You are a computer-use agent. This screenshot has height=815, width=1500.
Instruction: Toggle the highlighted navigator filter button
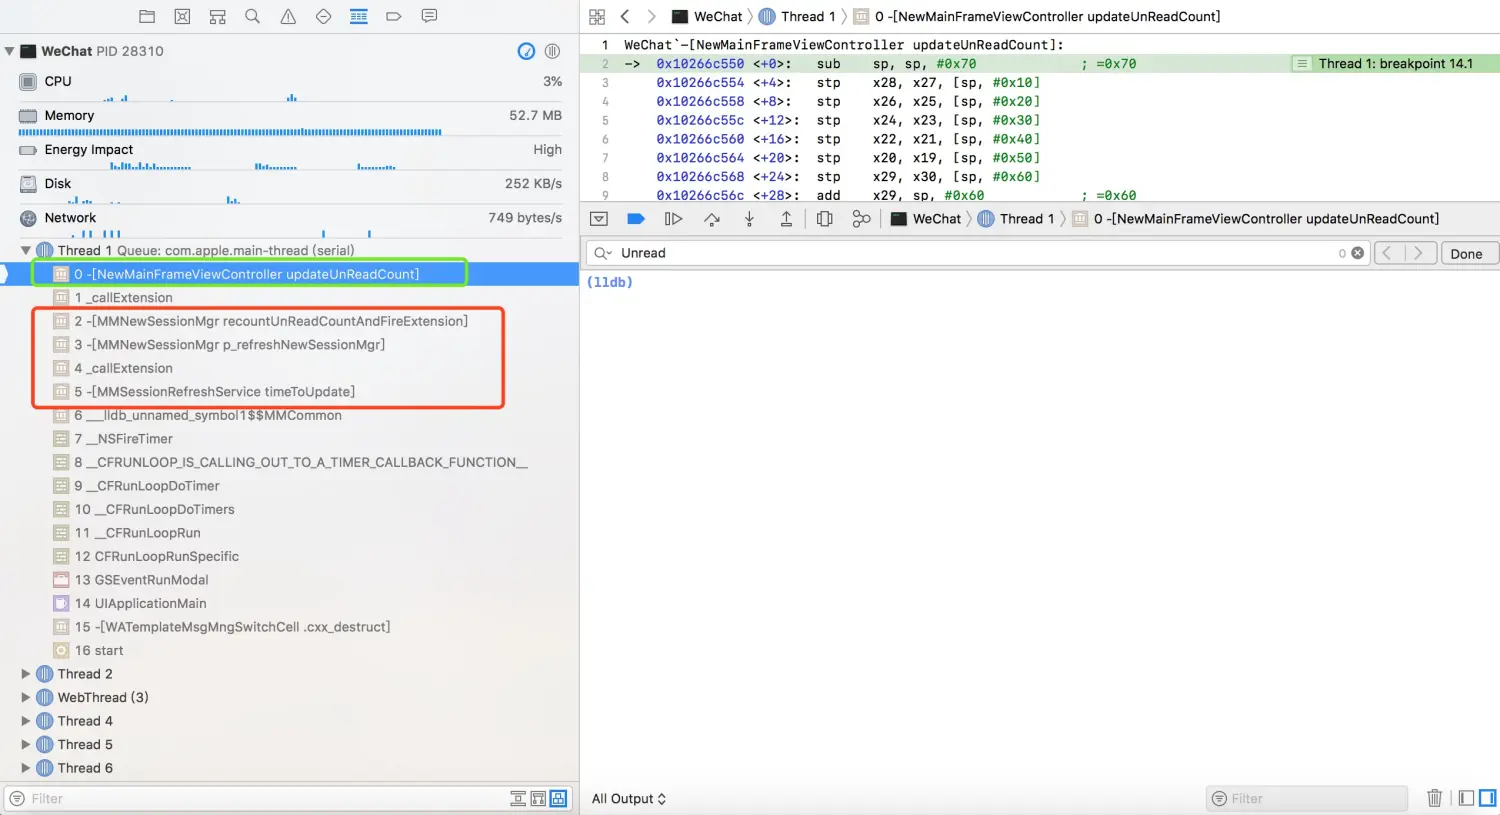pos(558,798)
